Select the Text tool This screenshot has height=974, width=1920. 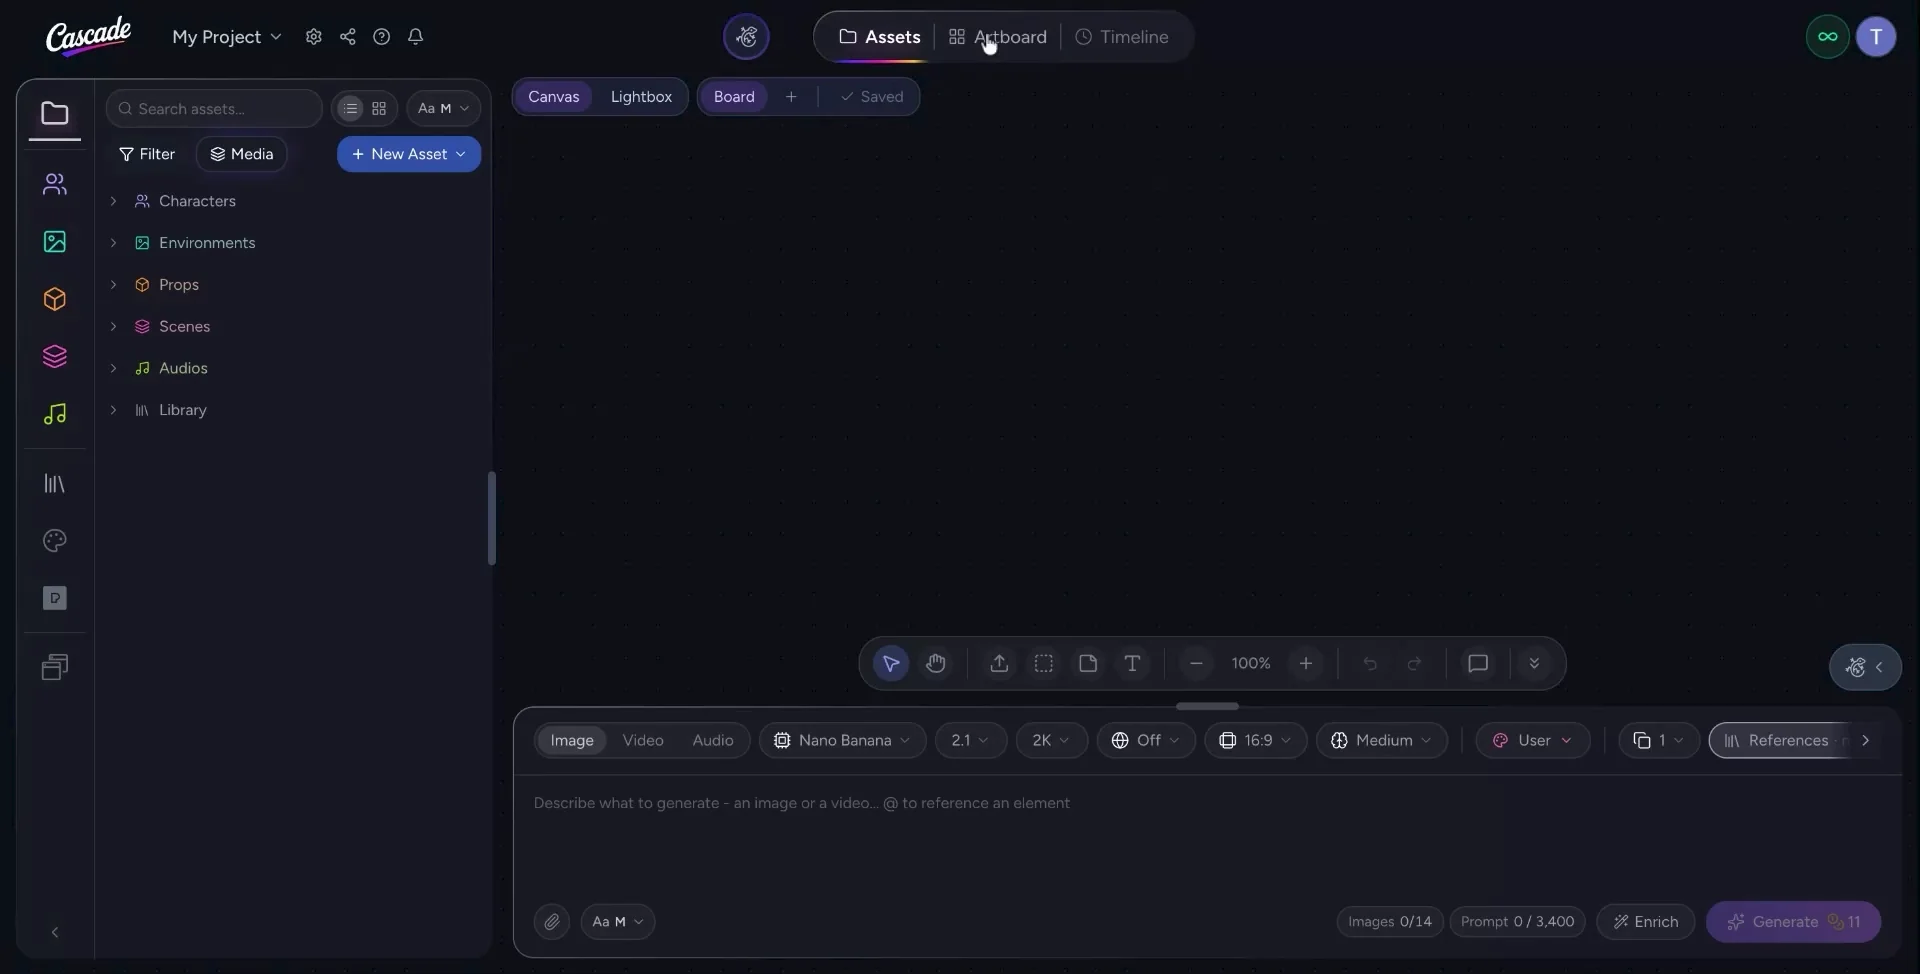point(1132,664)
